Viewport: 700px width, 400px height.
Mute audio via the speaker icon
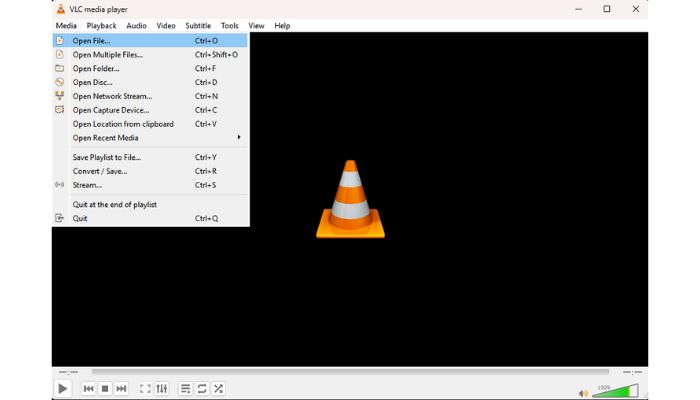point(583,393)
